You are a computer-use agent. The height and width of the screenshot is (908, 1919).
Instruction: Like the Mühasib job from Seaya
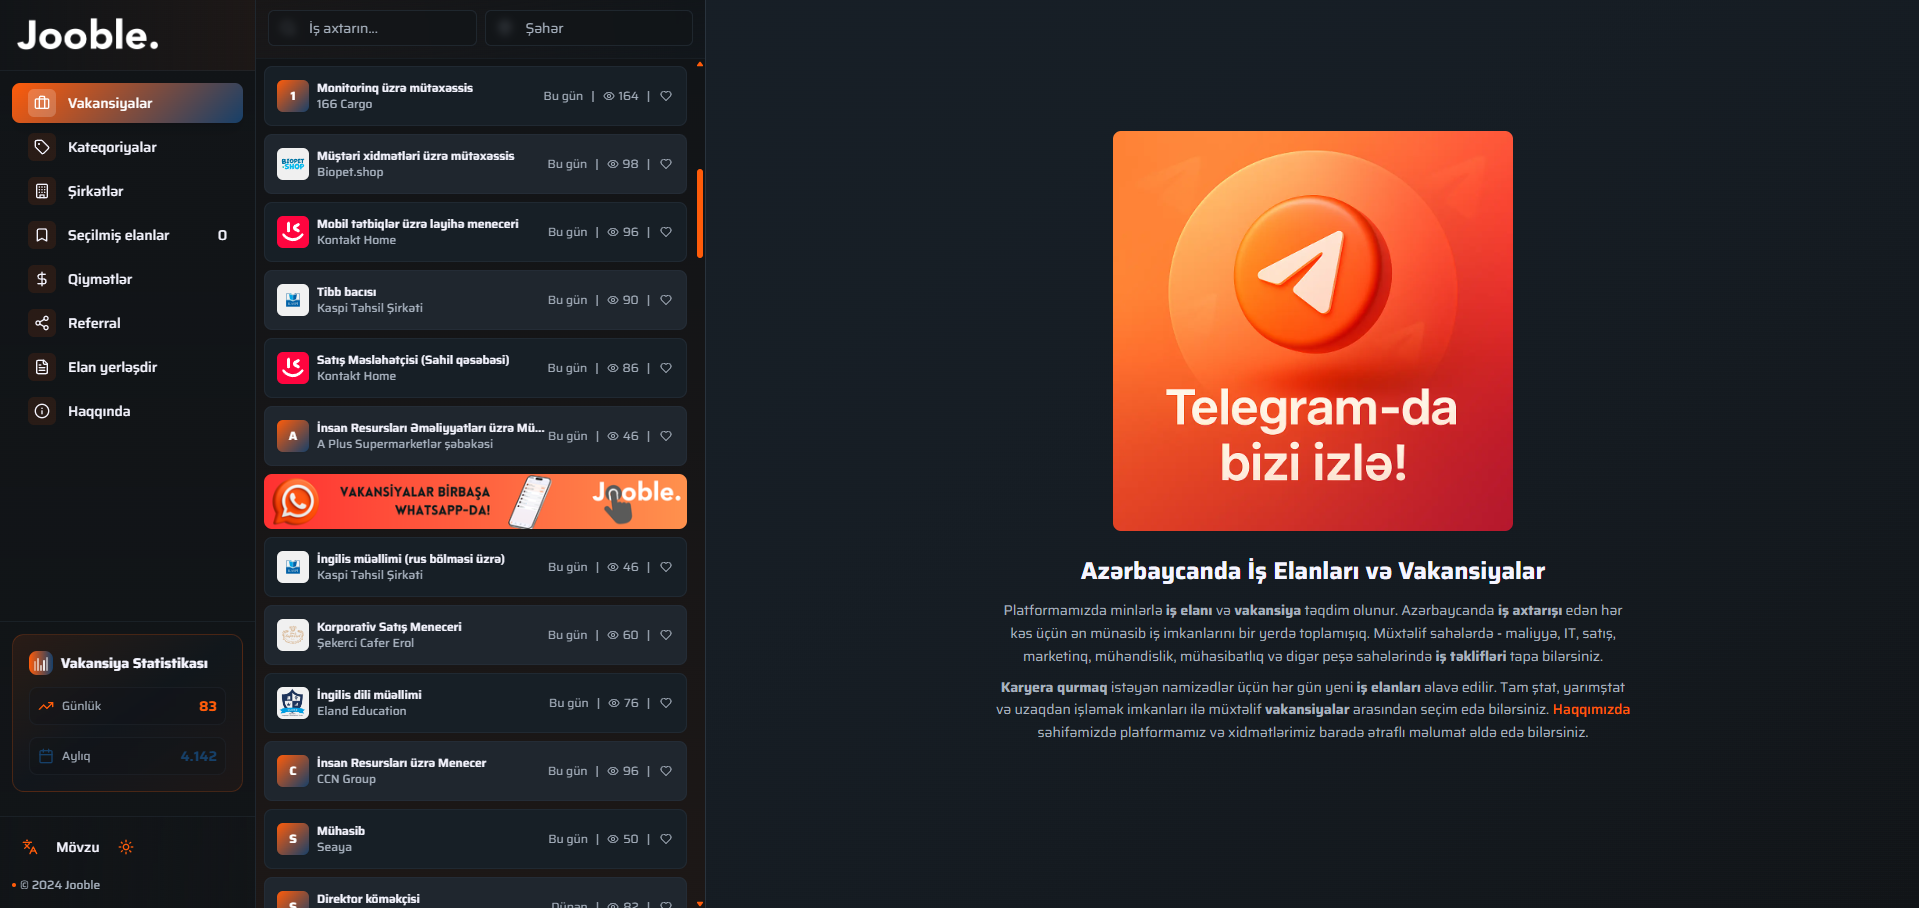coord(666,839)
